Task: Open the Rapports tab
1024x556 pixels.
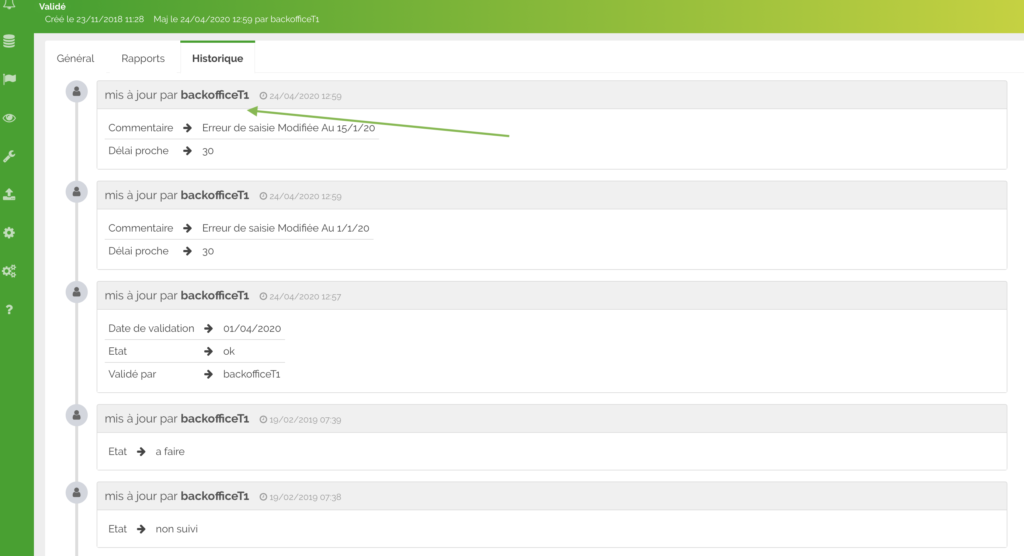Action: pyautogui.click(x=143, y=59)
